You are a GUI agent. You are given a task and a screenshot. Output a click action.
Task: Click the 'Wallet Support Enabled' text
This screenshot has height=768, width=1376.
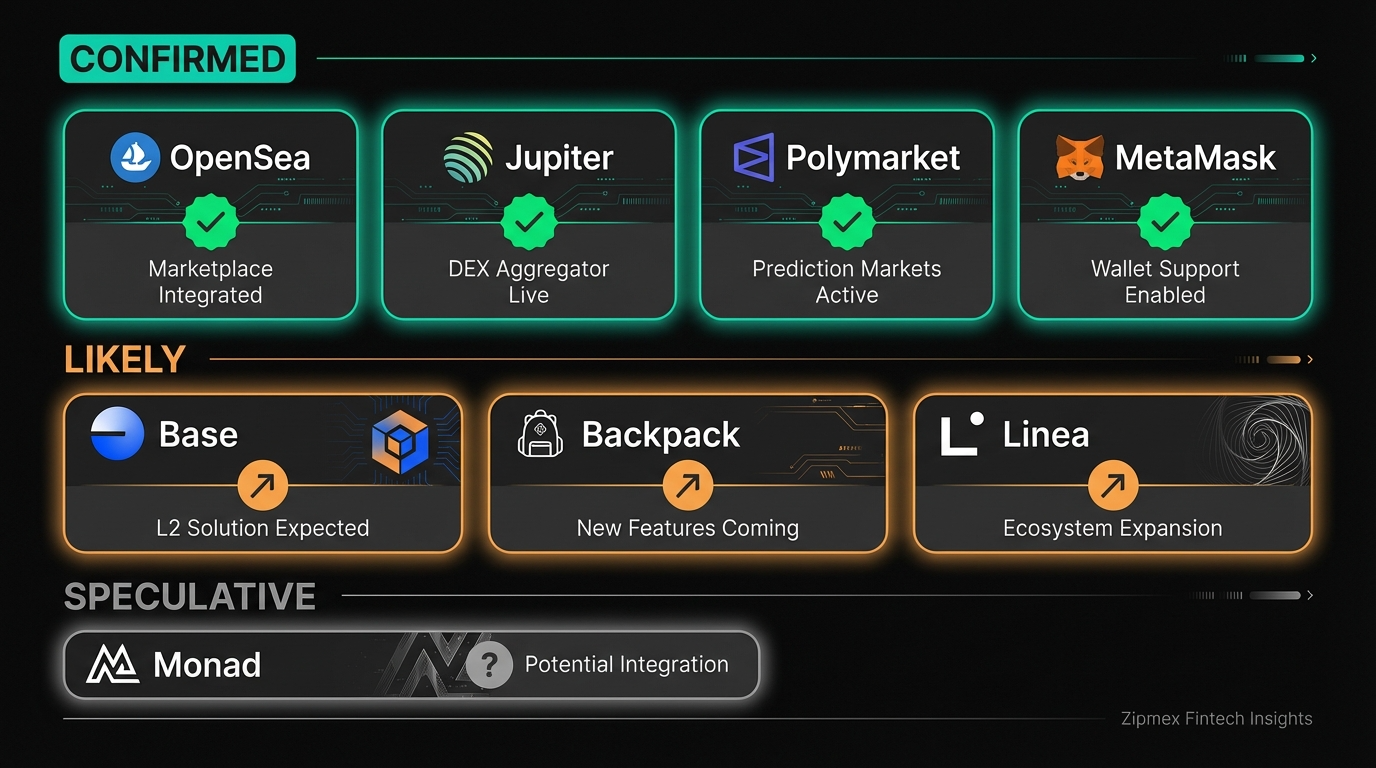point(1165,282)
